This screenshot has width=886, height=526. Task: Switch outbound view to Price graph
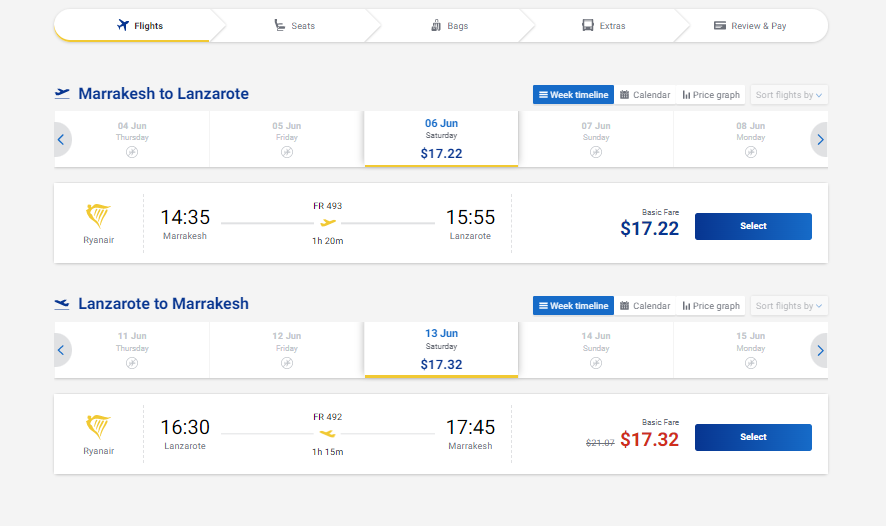click(711, 95)
